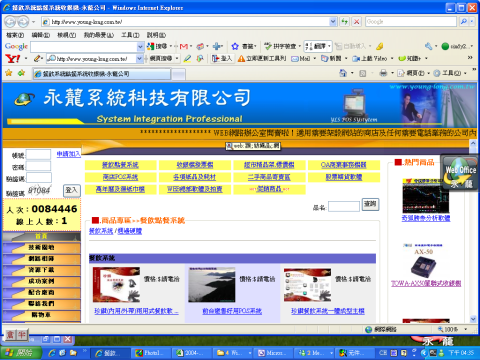
Task: Click the Windows Start button (開始)
Action: [x=21, y=353]
